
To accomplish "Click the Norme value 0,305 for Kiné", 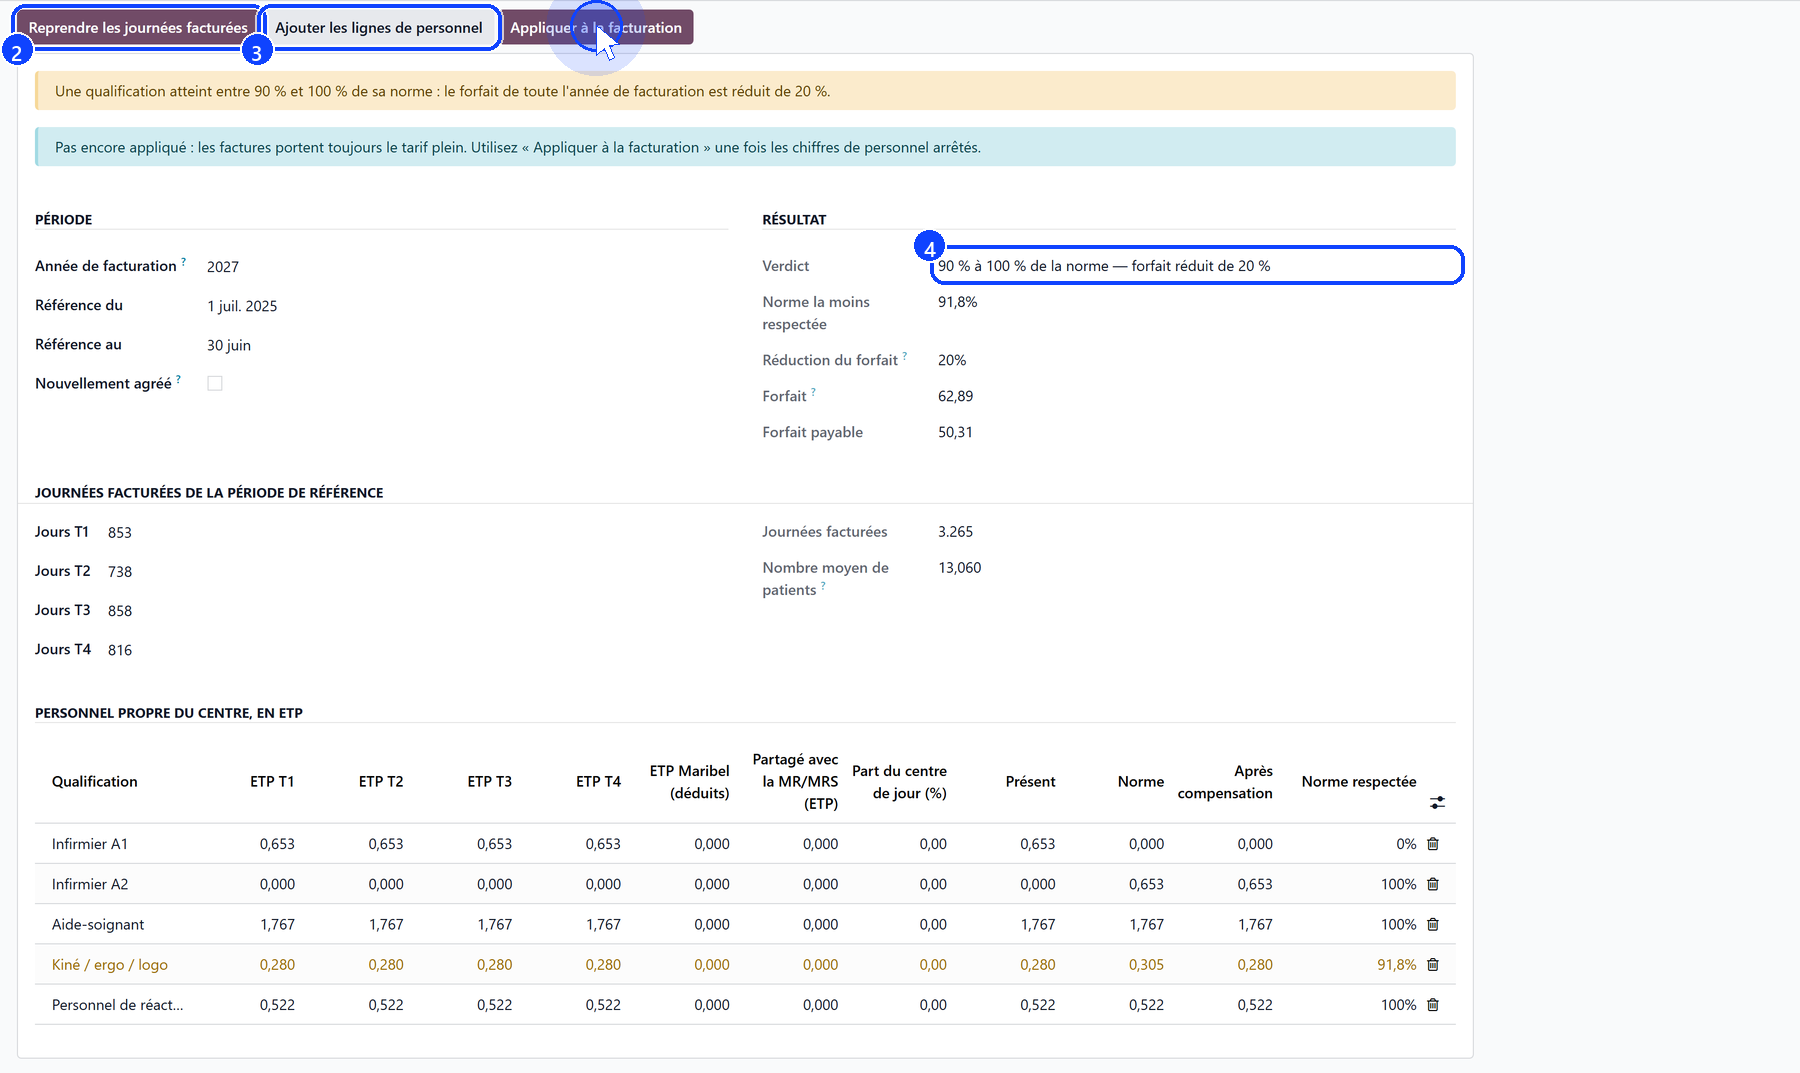I will click(x=1146, y=964).
